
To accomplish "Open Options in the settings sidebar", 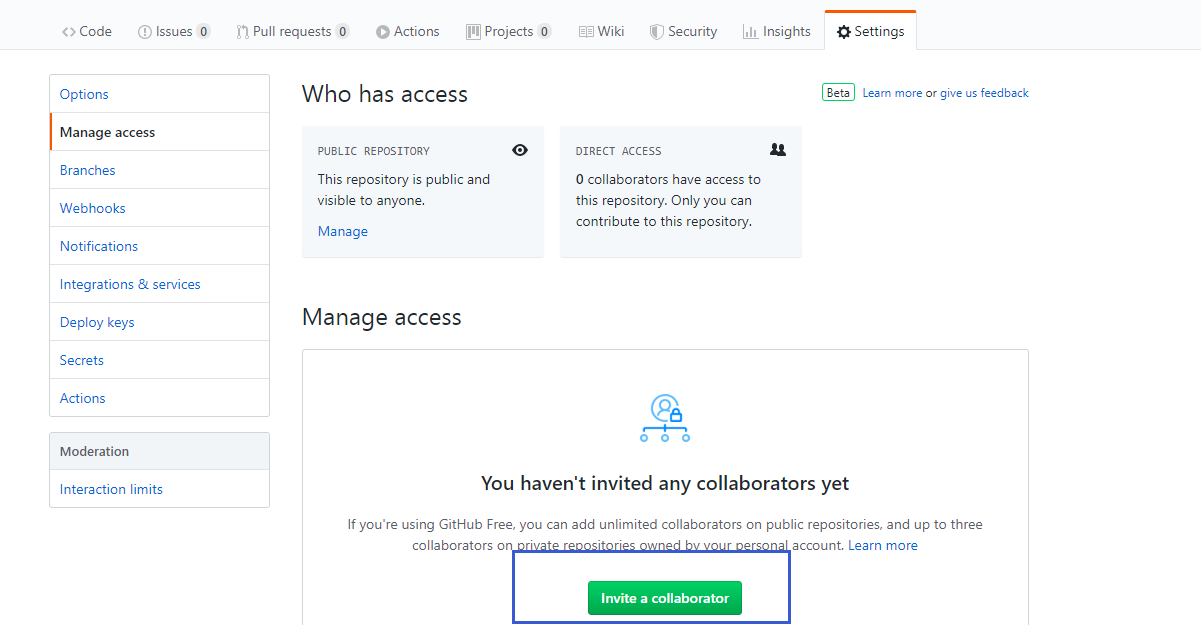I will [160, 94].
